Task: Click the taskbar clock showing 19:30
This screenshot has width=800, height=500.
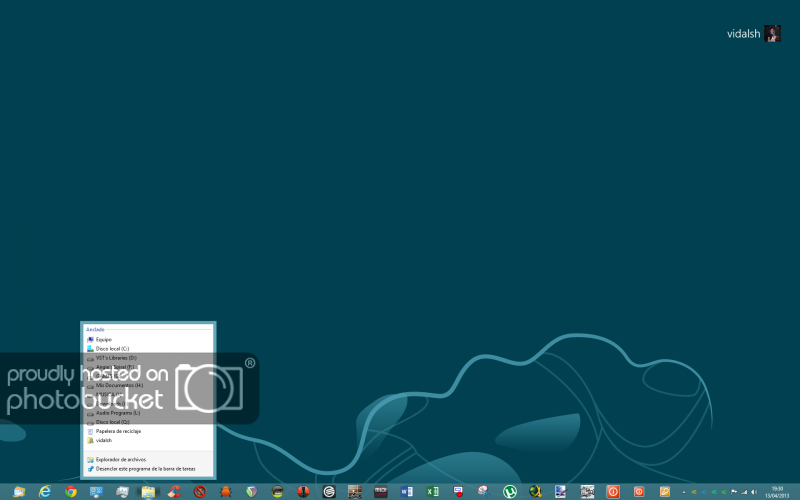Action: tap(777, 492)
